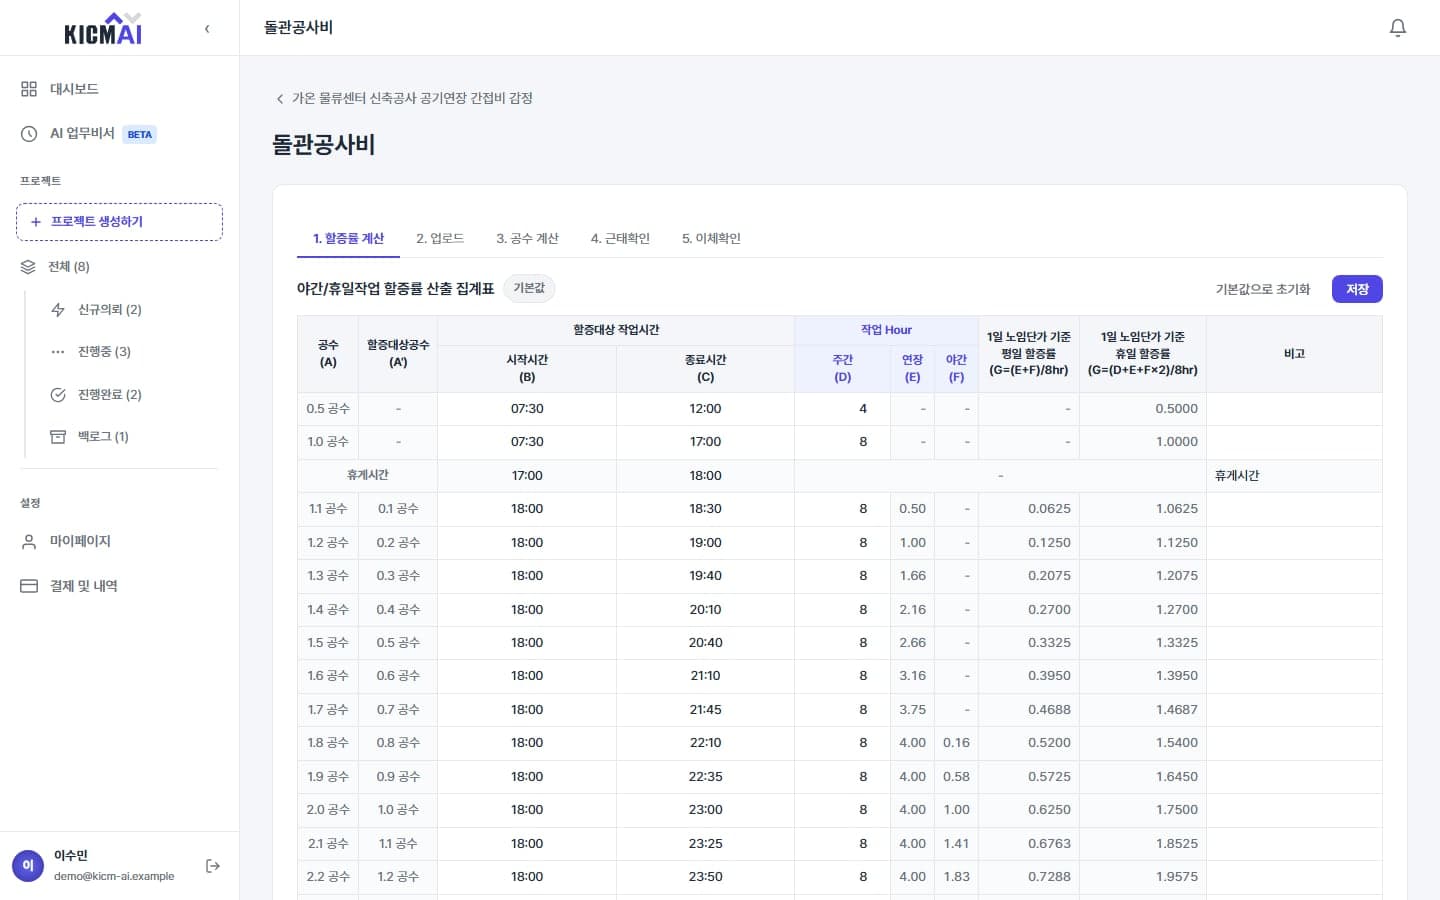Viewport: 1440px width, 900px height.
Task: Click the logout icon beside 이수민
Action: tap(213, 866)
